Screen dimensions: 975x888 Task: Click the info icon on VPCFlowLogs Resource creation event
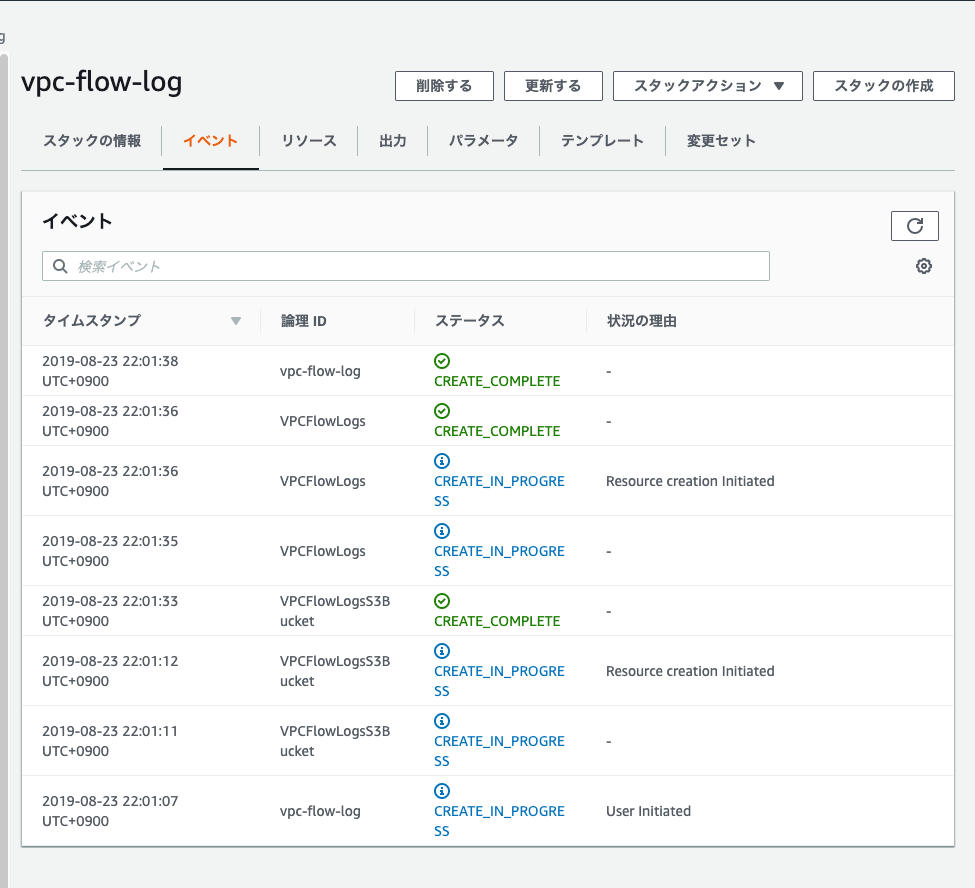point(442,461)
